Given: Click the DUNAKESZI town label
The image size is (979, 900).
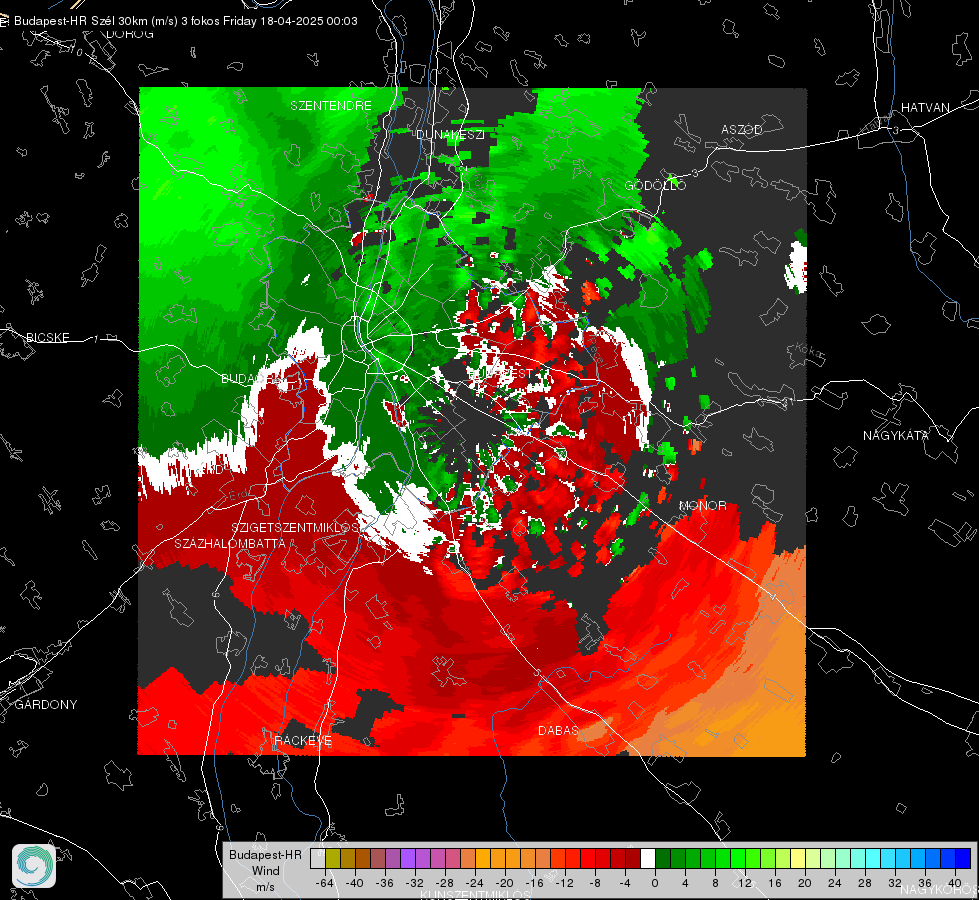Looking at the screenshot, I should [450, 134].
